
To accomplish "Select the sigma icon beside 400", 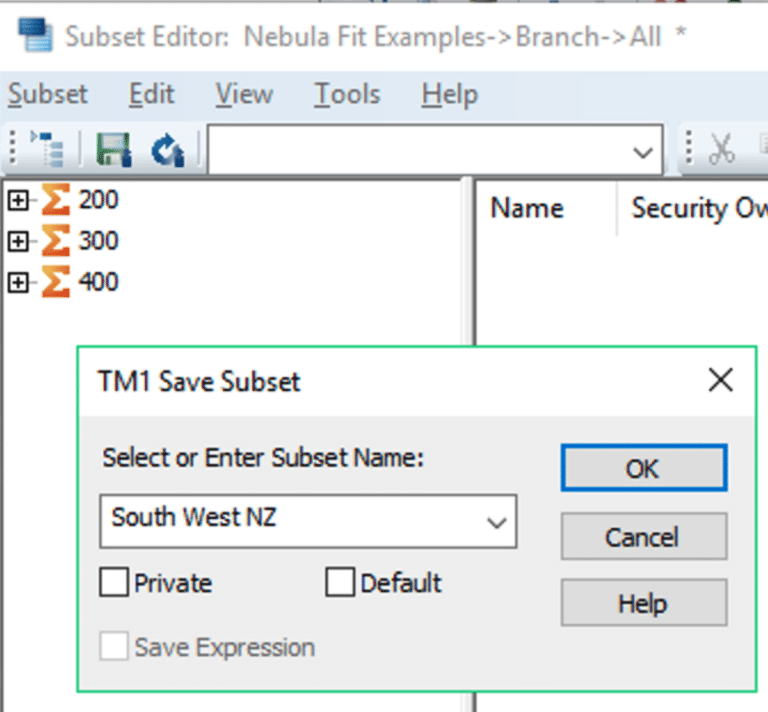I will [55, 282].
